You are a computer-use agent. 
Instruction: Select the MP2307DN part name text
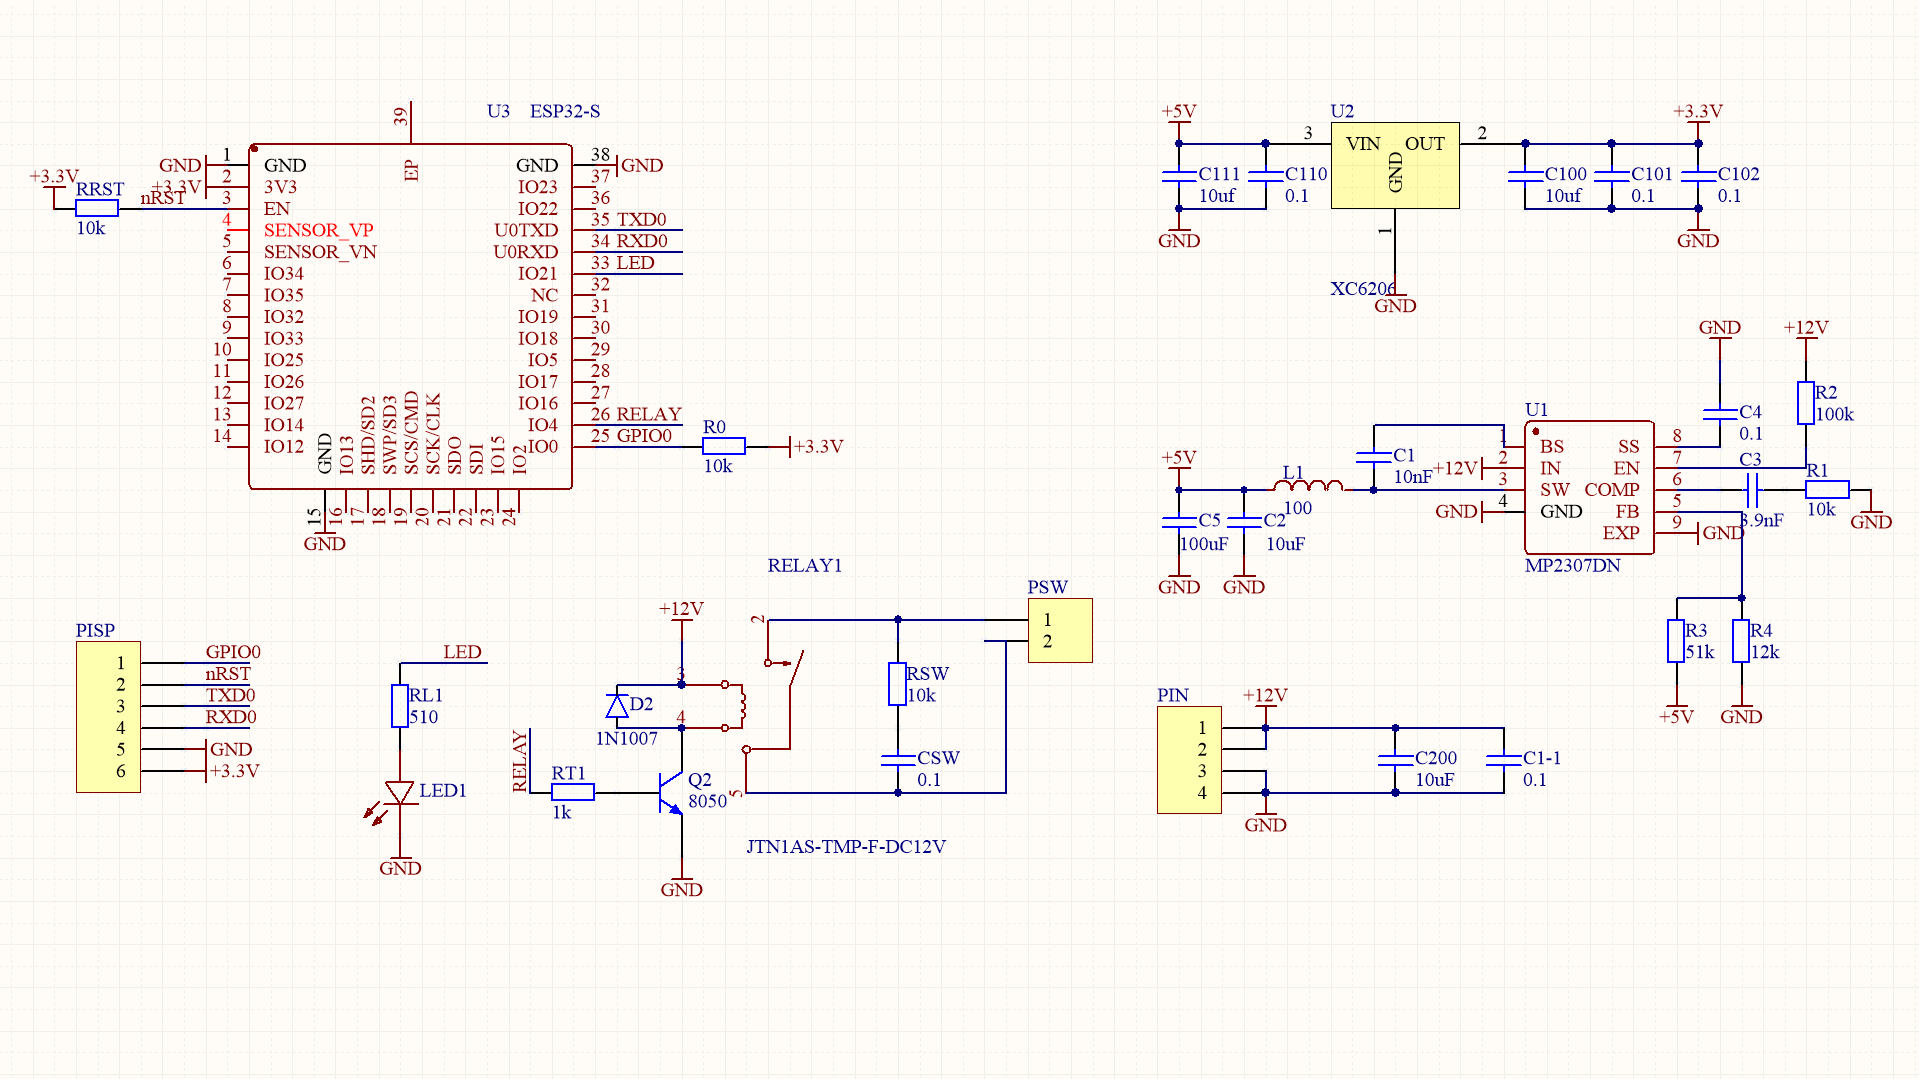pos(1572,565)
